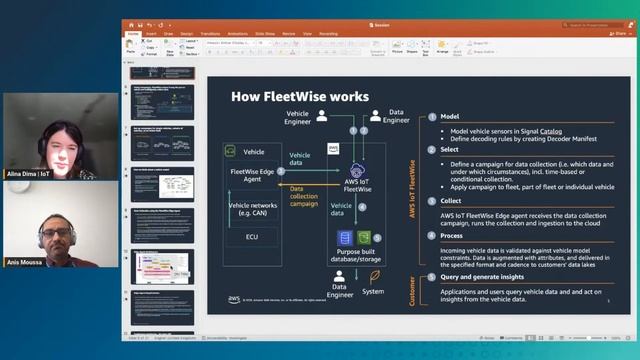Open the Shapes gallery
640x360 pixels.
(x=412, y=47)
